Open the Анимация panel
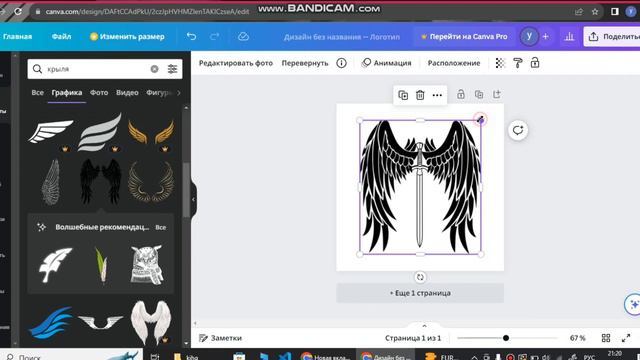 (x=387, y=63)
